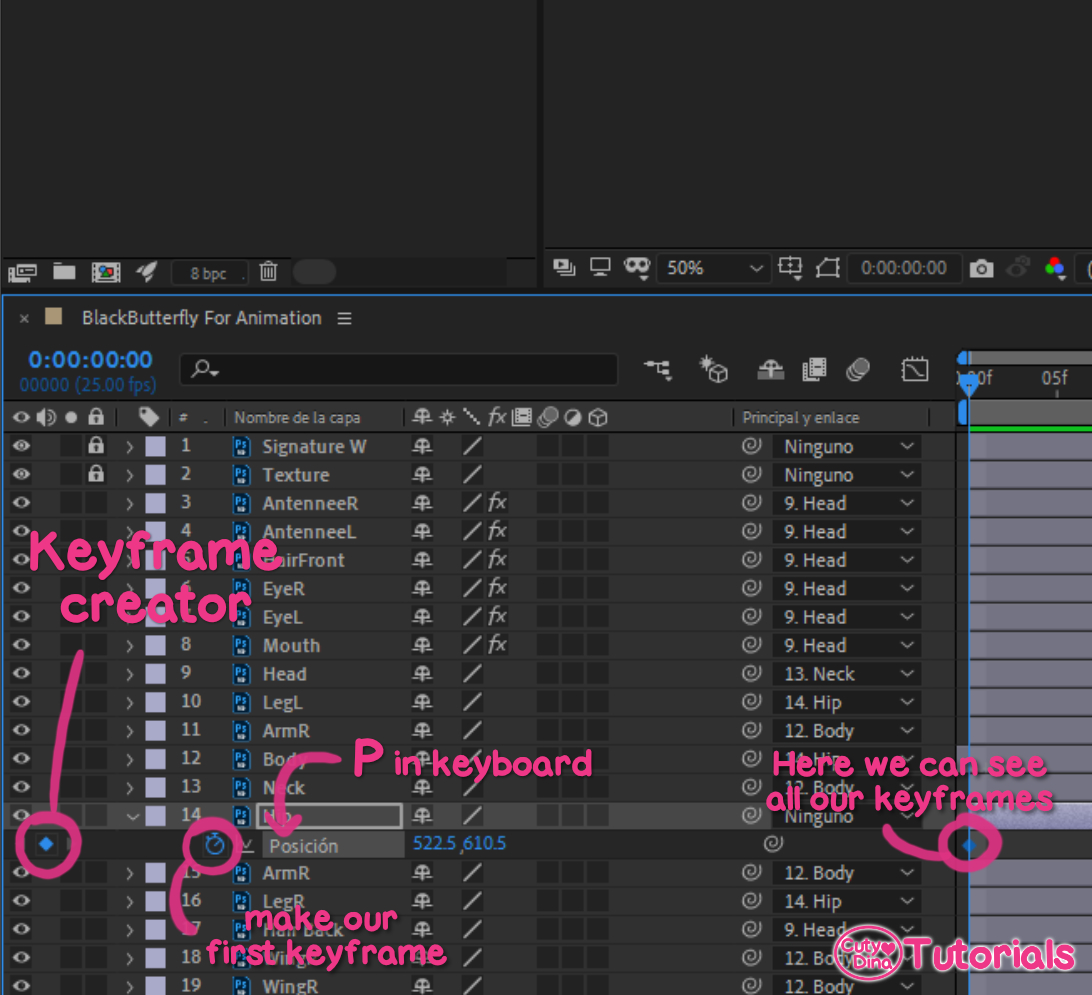Click the label color swatch of LegL layer
1092x995 pixels.
(x=155, y=702)
